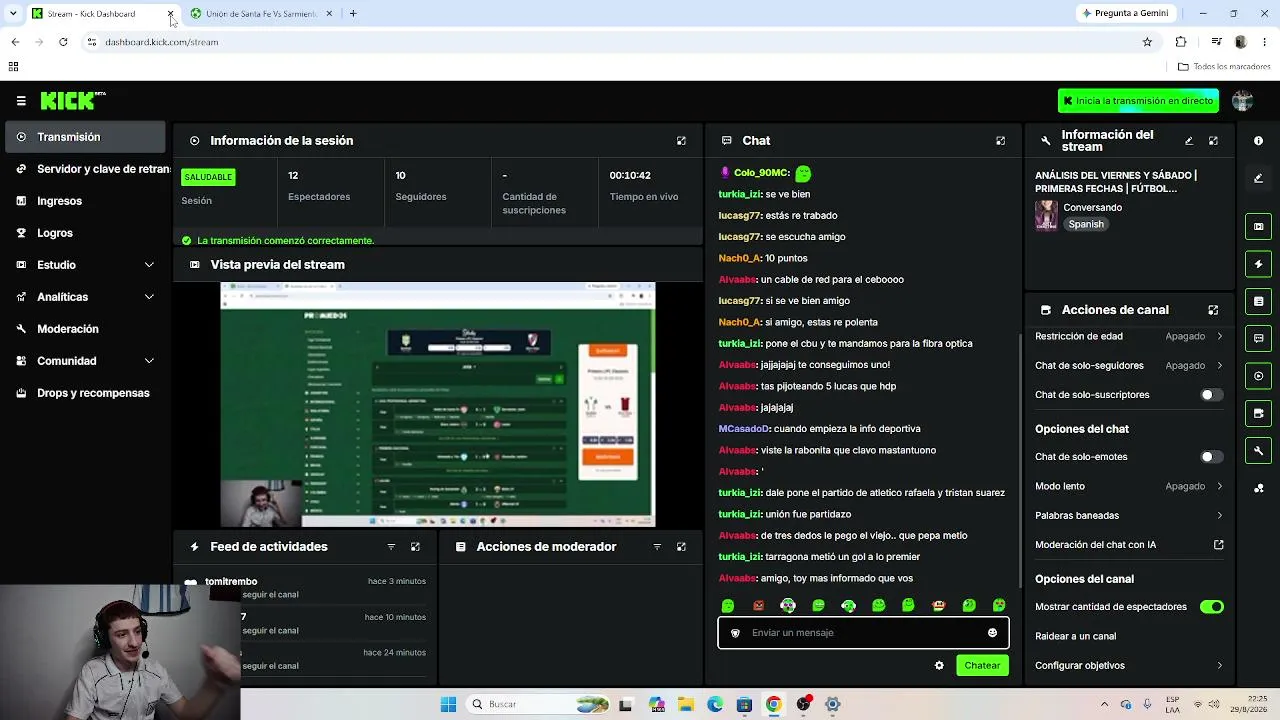Open the Chrome tab search dropdown

pos(13,14)
